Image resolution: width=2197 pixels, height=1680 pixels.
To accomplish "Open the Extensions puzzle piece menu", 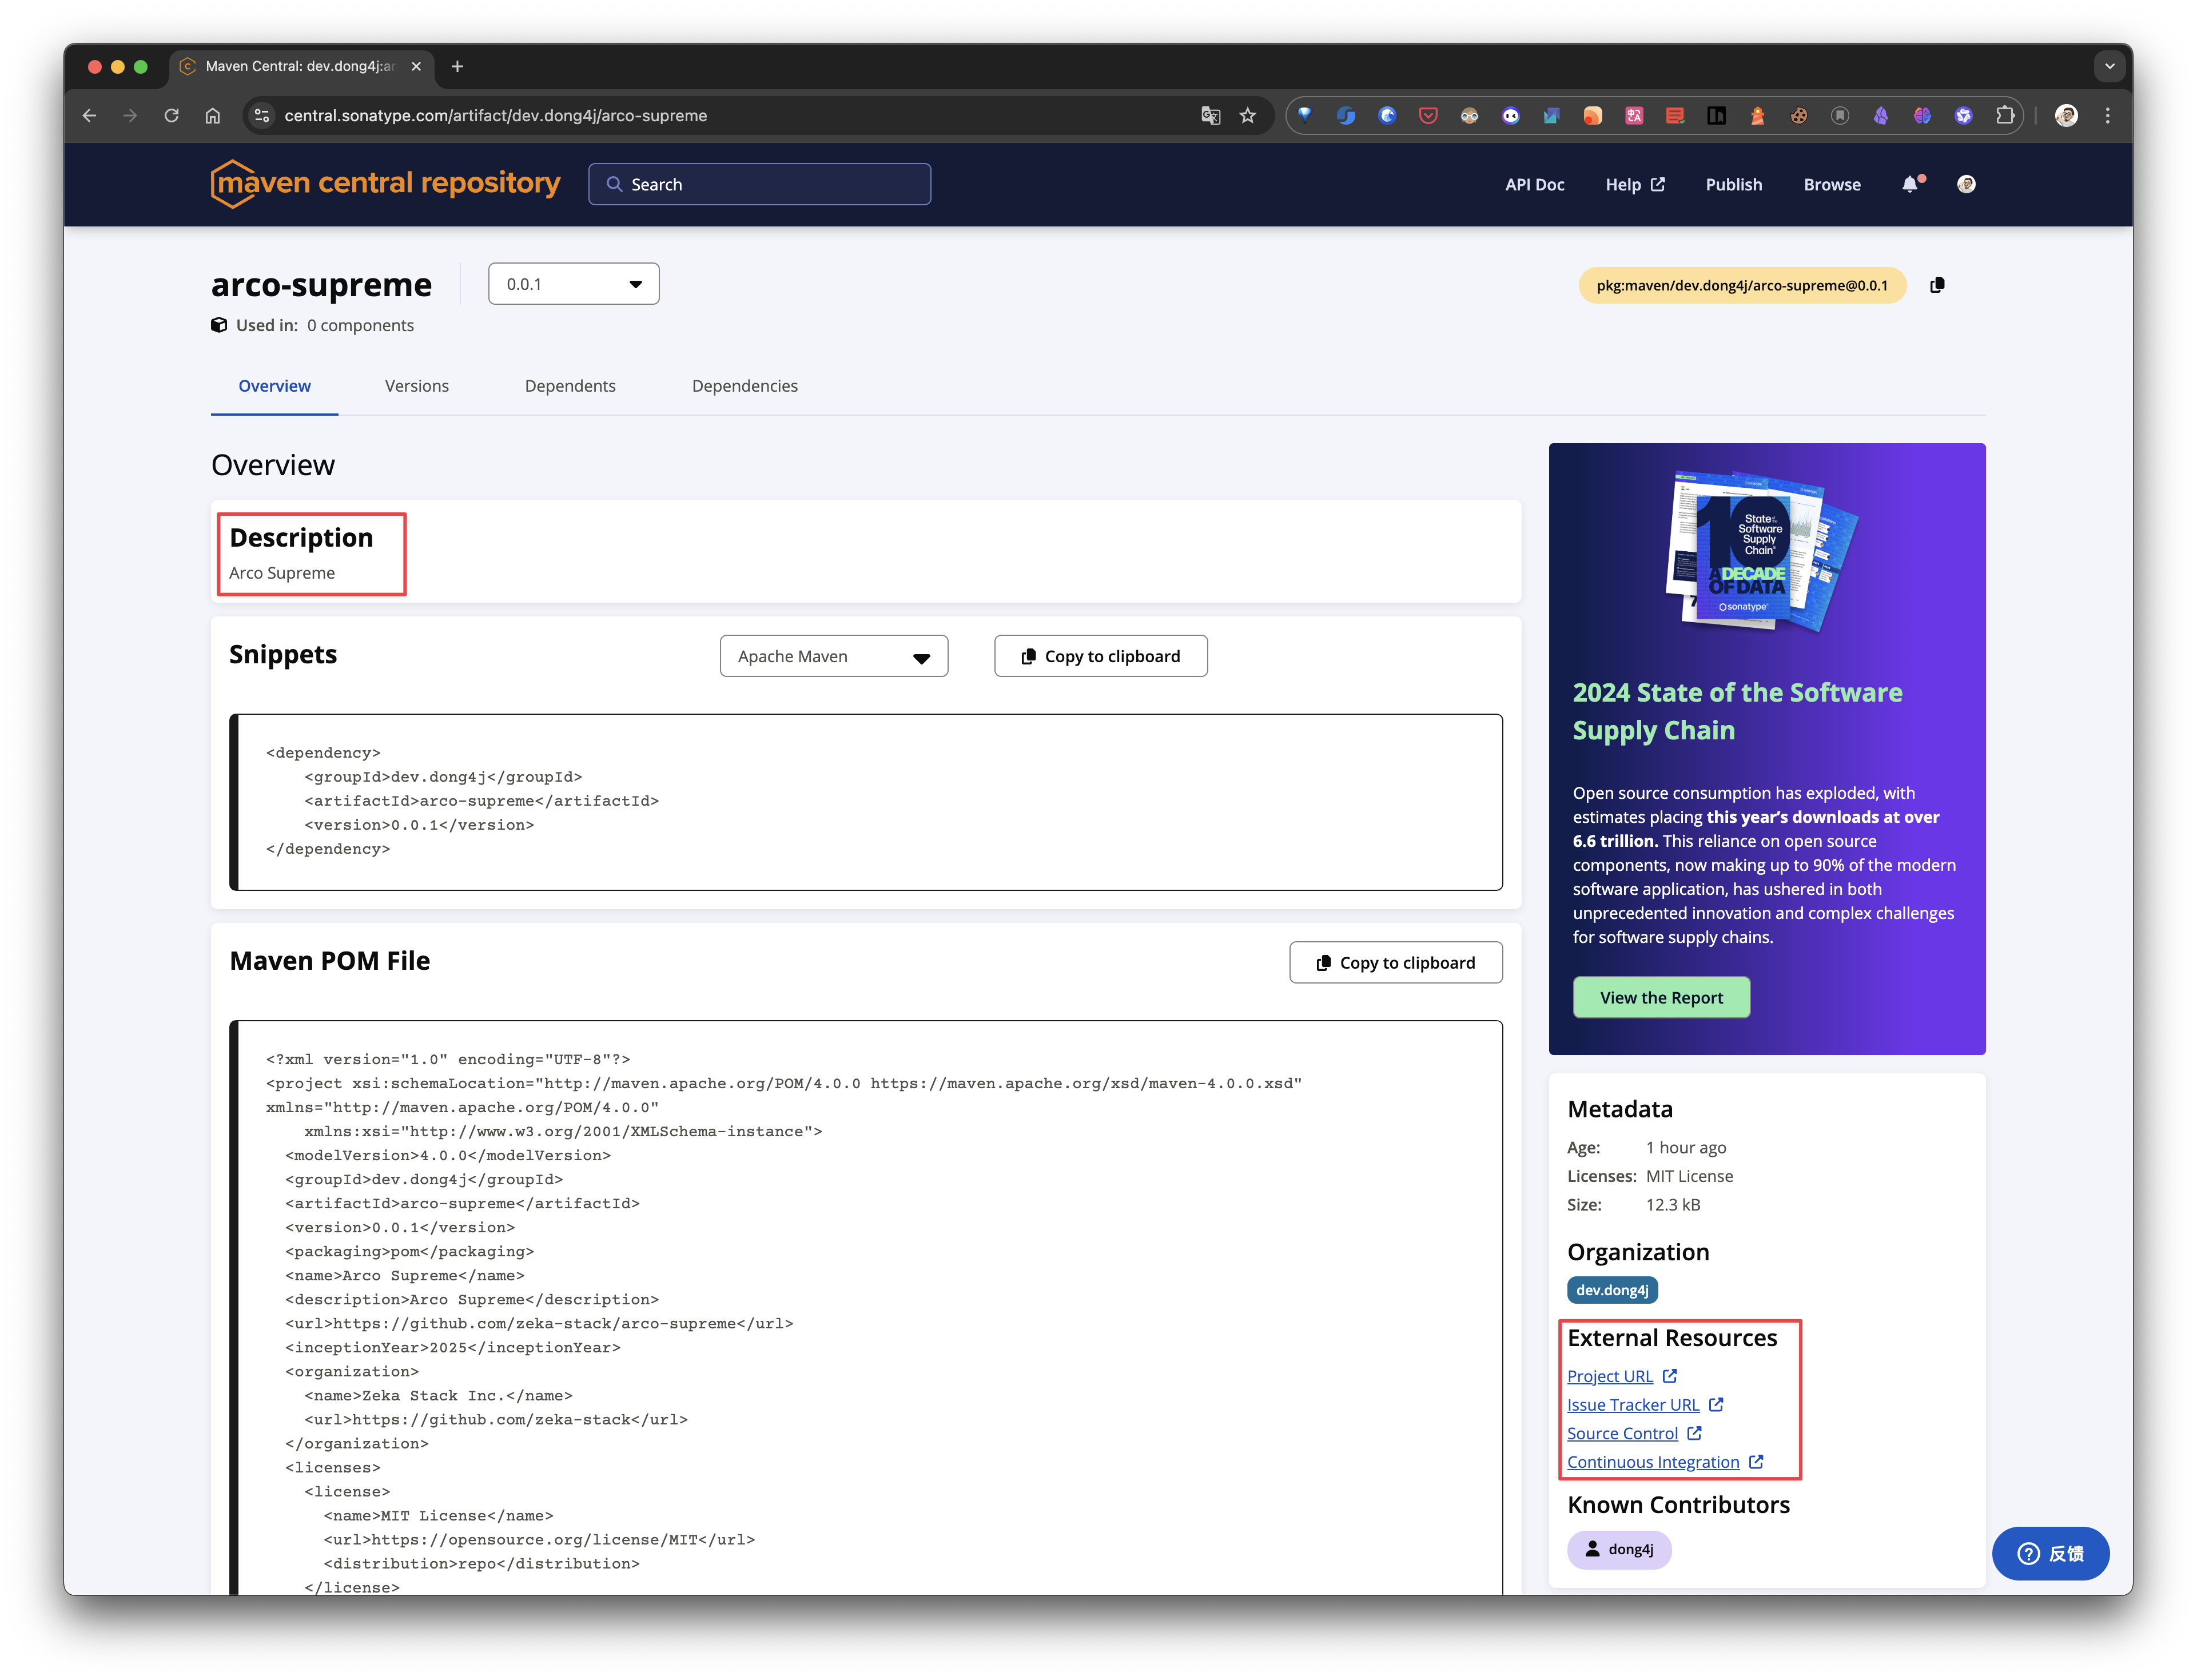I will coord(2004,116).
